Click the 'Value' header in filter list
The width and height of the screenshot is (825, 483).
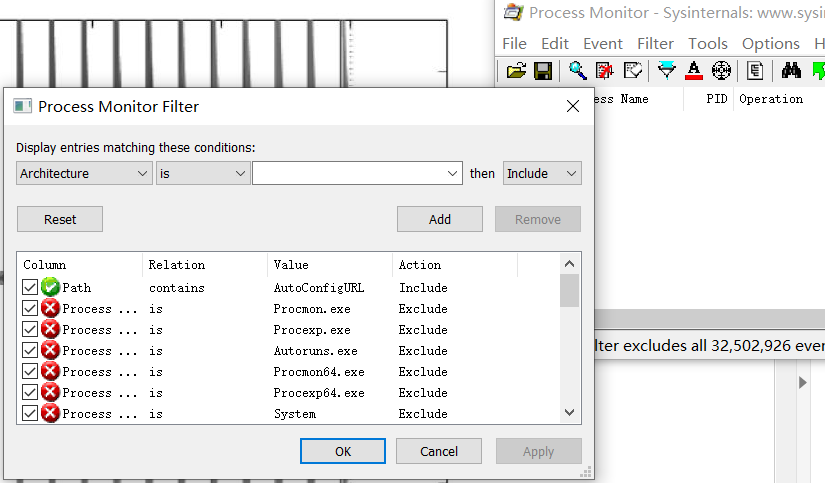click(330, 265)
